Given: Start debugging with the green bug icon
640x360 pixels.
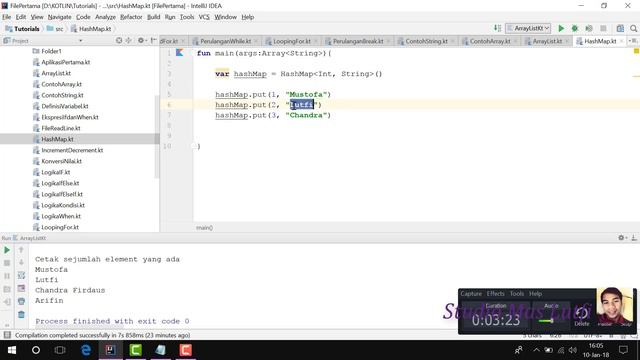Looking at the screenshot, I should (x=575, y=28).
